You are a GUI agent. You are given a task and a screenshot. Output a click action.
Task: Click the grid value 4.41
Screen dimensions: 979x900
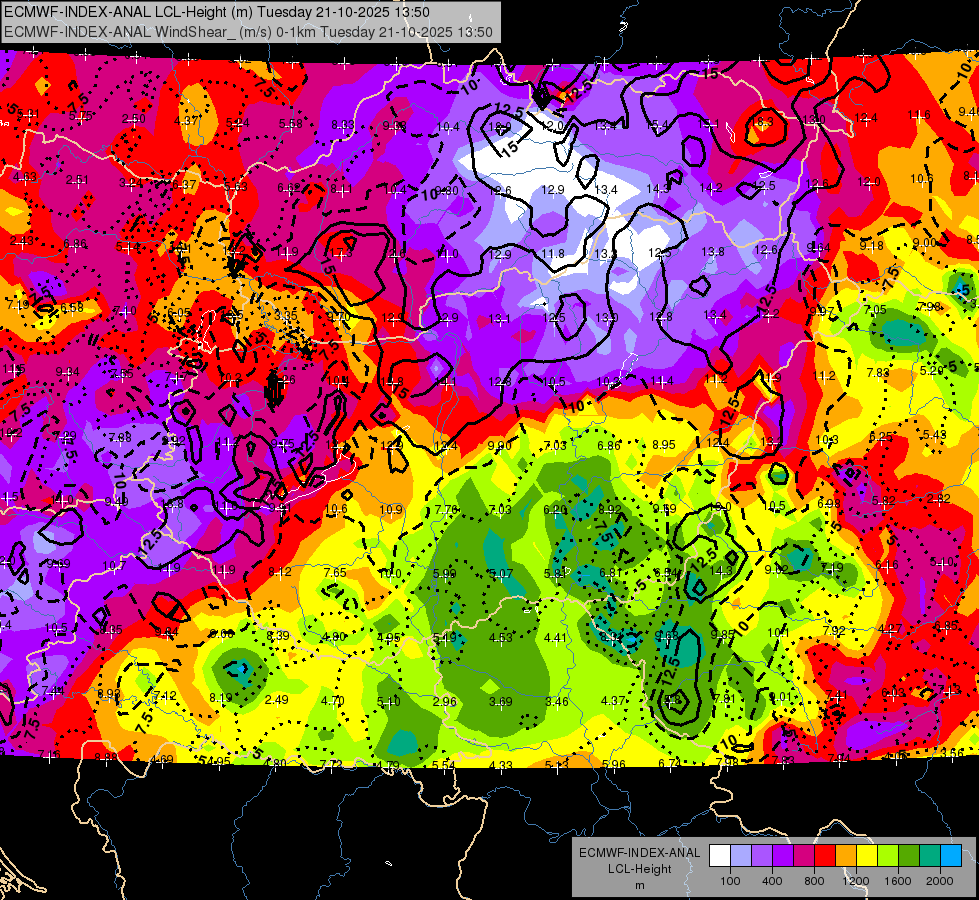[556, 637]
